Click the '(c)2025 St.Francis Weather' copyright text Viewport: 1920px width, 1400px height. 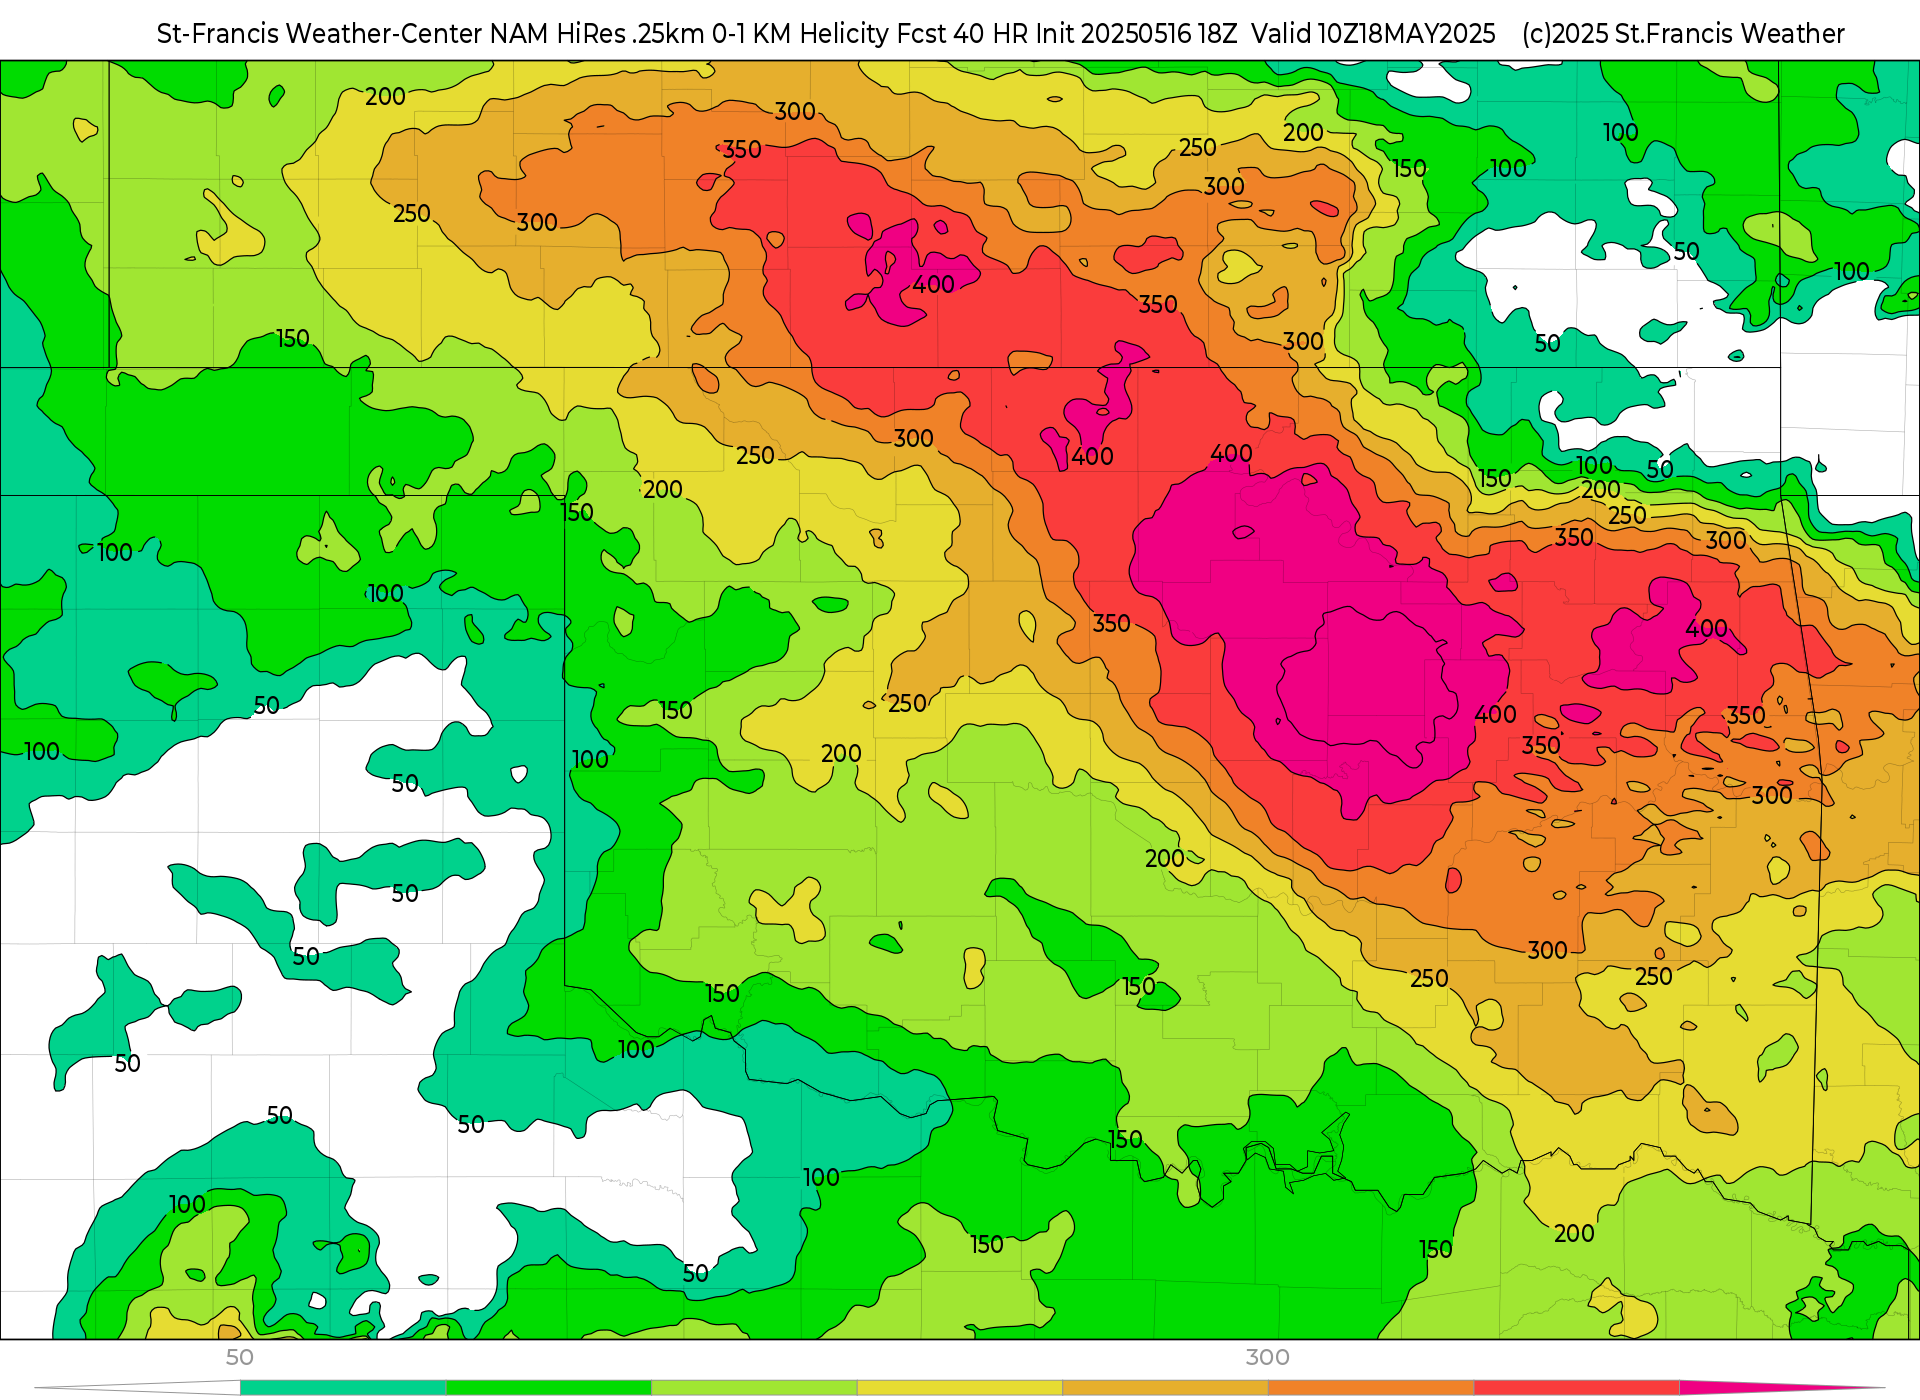pyautogui.click(x=1683, y=34)
